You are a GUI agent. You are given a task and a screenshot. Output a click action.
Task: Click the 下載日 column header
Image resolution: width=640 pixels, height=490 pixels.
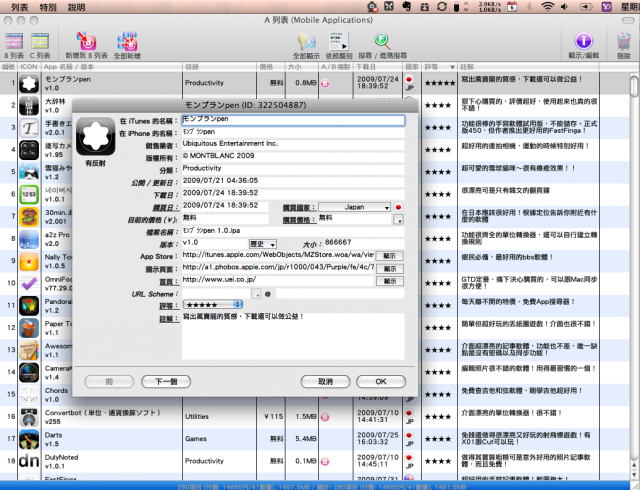coord(378,67)
